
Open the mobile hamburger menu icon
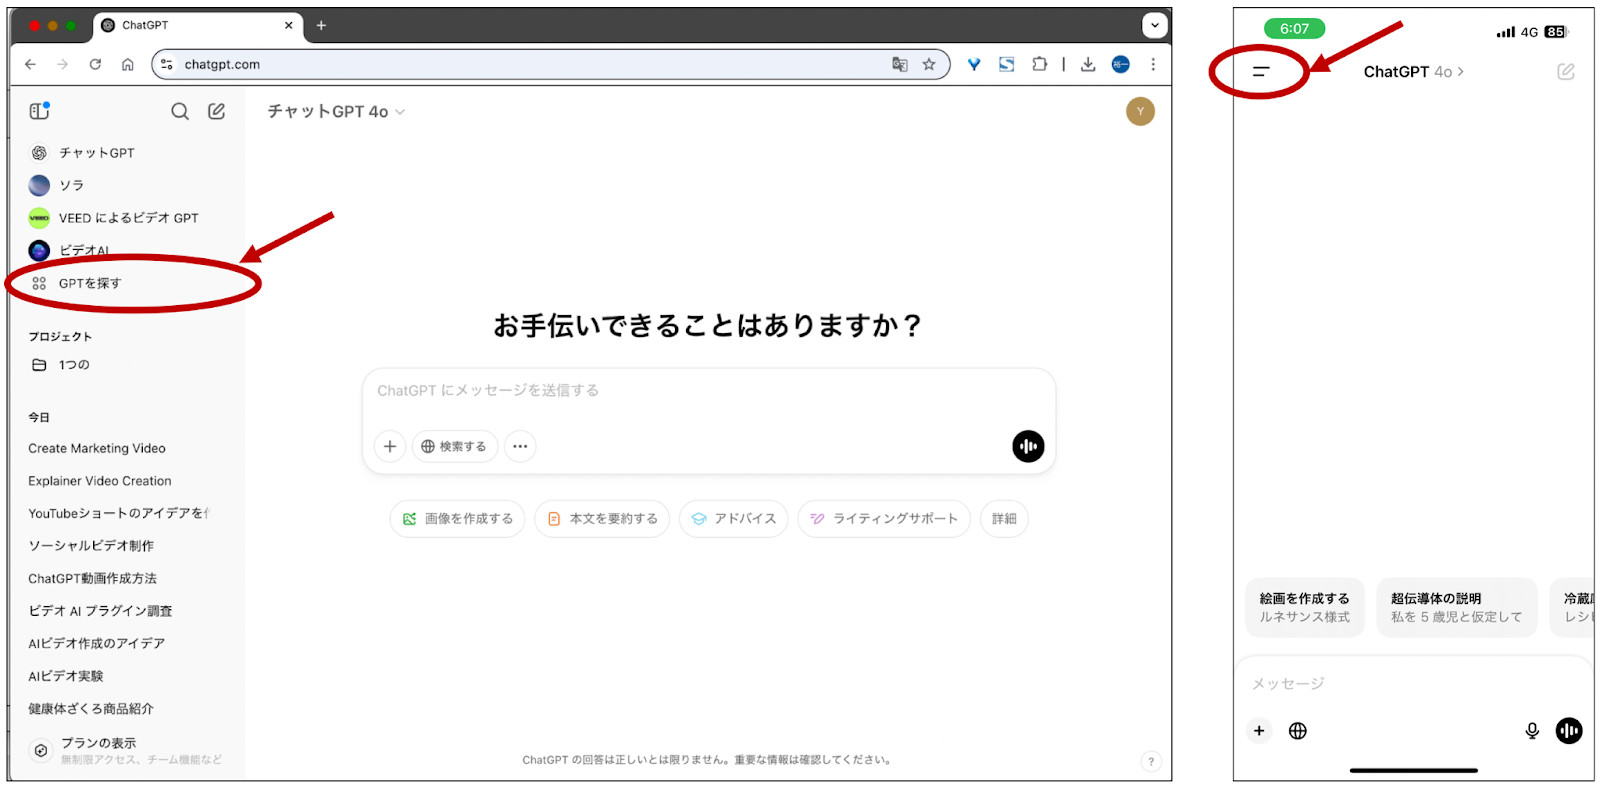1261,71
